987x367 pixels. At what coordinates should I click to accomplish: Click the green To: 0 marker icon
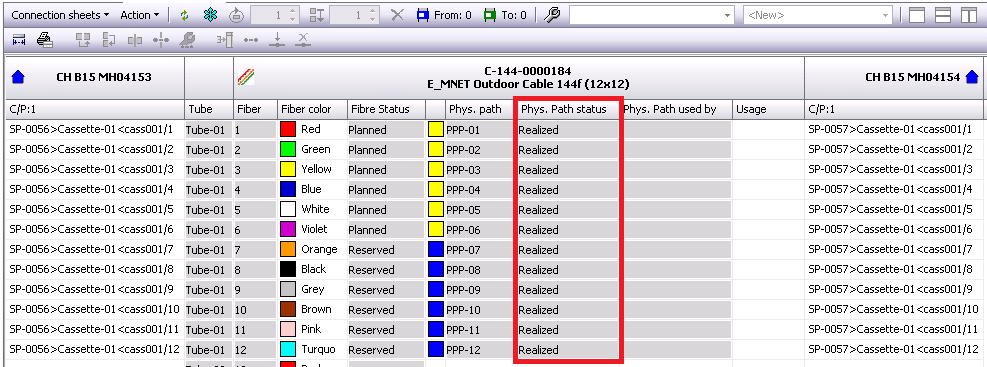click(x=490, y=15)
